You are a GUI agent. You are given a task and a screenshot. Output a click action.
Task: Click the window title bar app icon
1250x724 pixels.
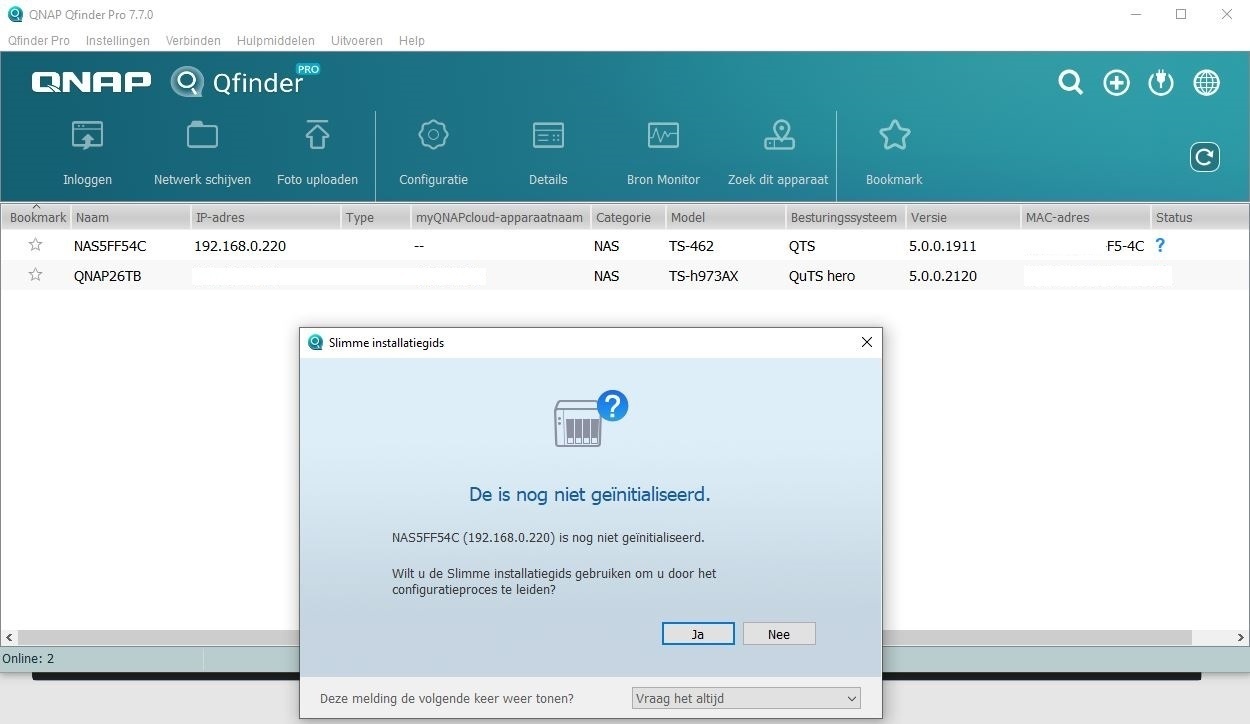coord(15,14)
